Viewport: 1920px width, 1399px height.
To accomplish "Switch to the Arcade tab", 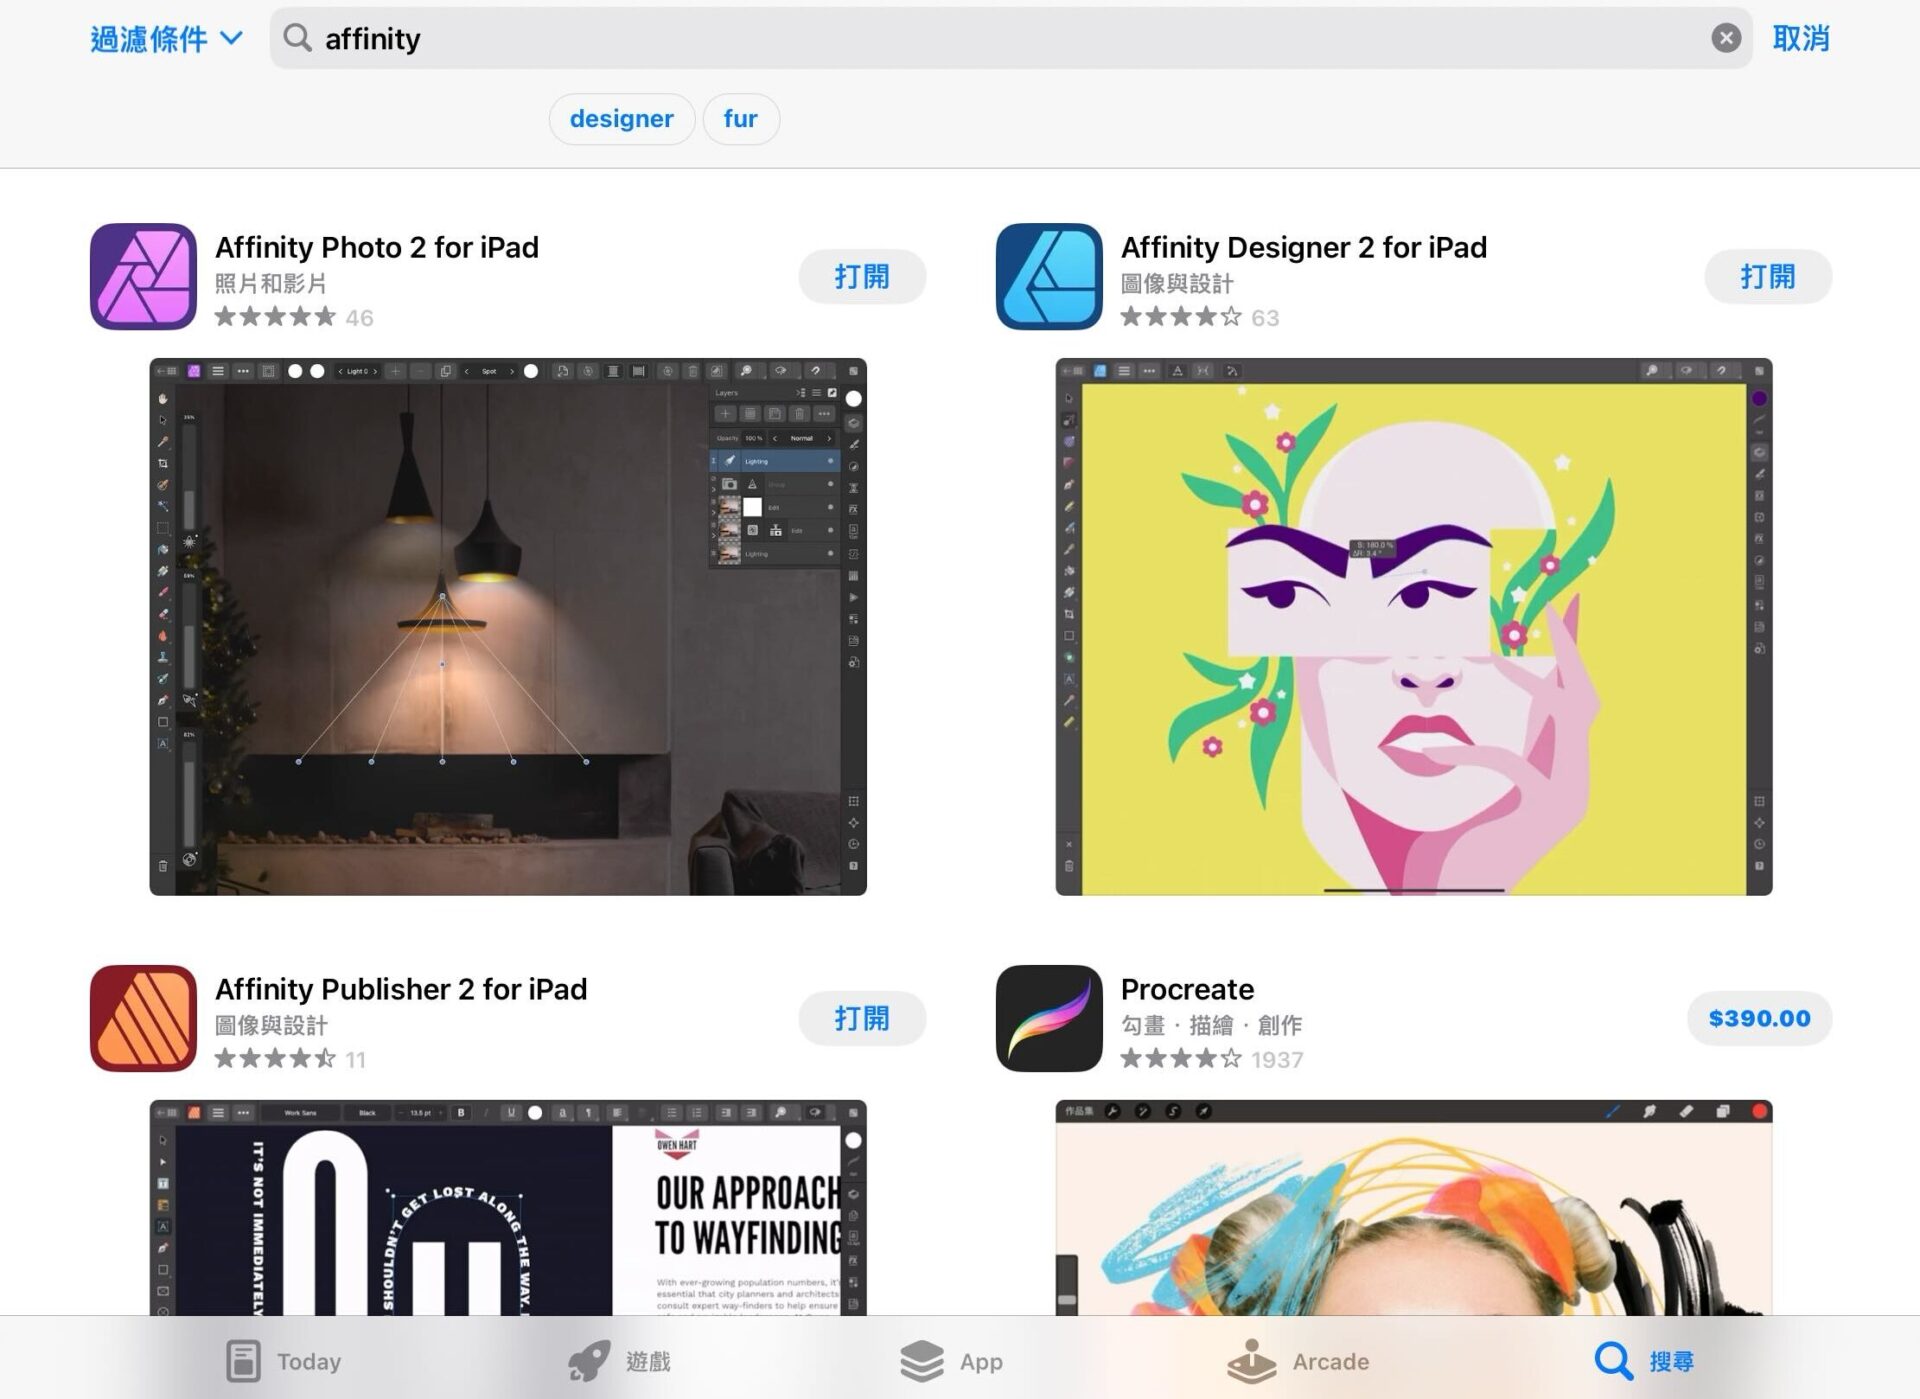I will pos(1297,1361).
